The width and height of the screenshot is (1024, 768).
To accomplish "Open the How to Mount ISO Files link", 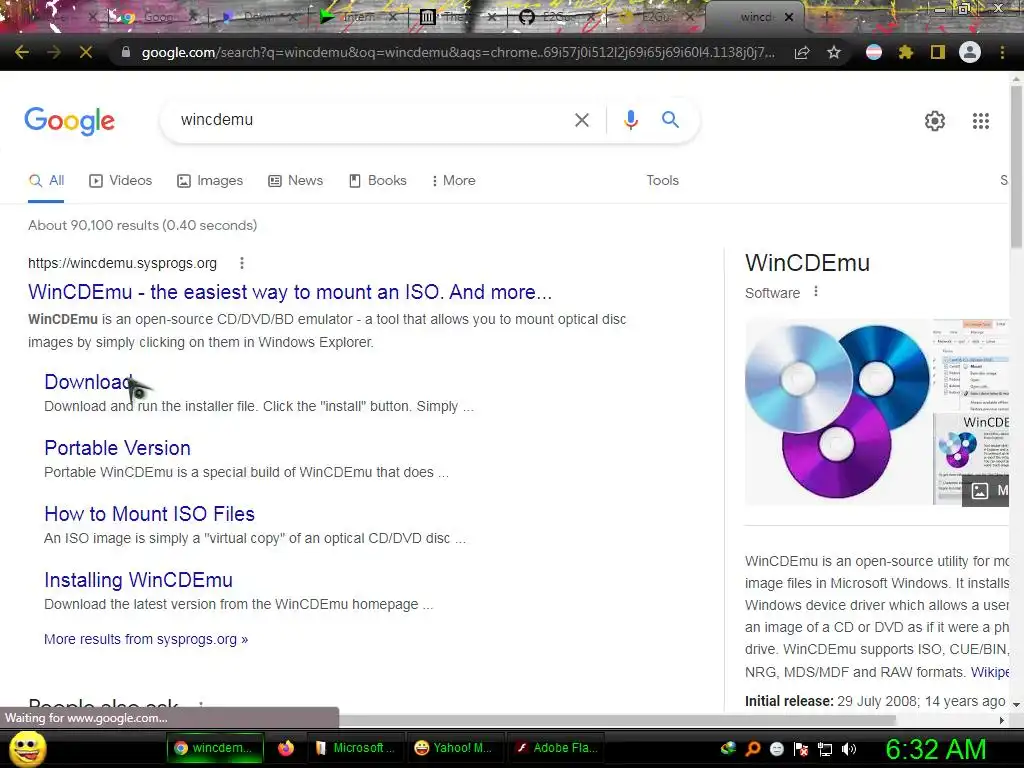I will [150, 514].
